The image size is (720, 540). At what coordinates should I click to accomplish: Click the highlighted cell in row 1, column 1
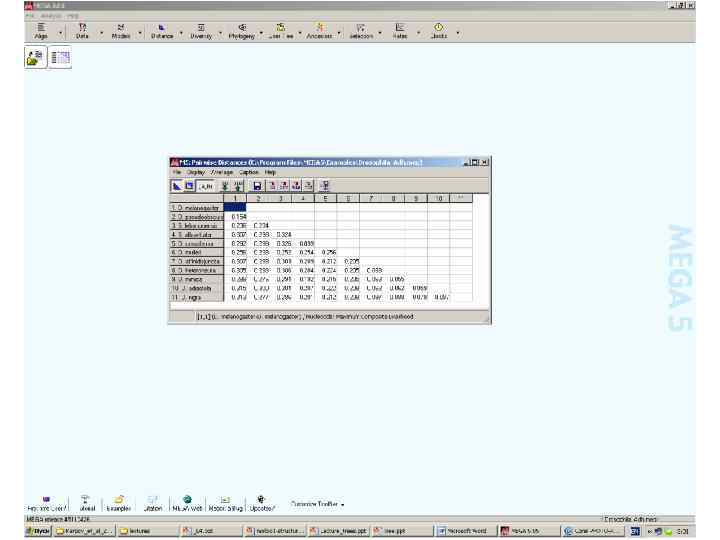pyautogui.click(x=235, y=208)
